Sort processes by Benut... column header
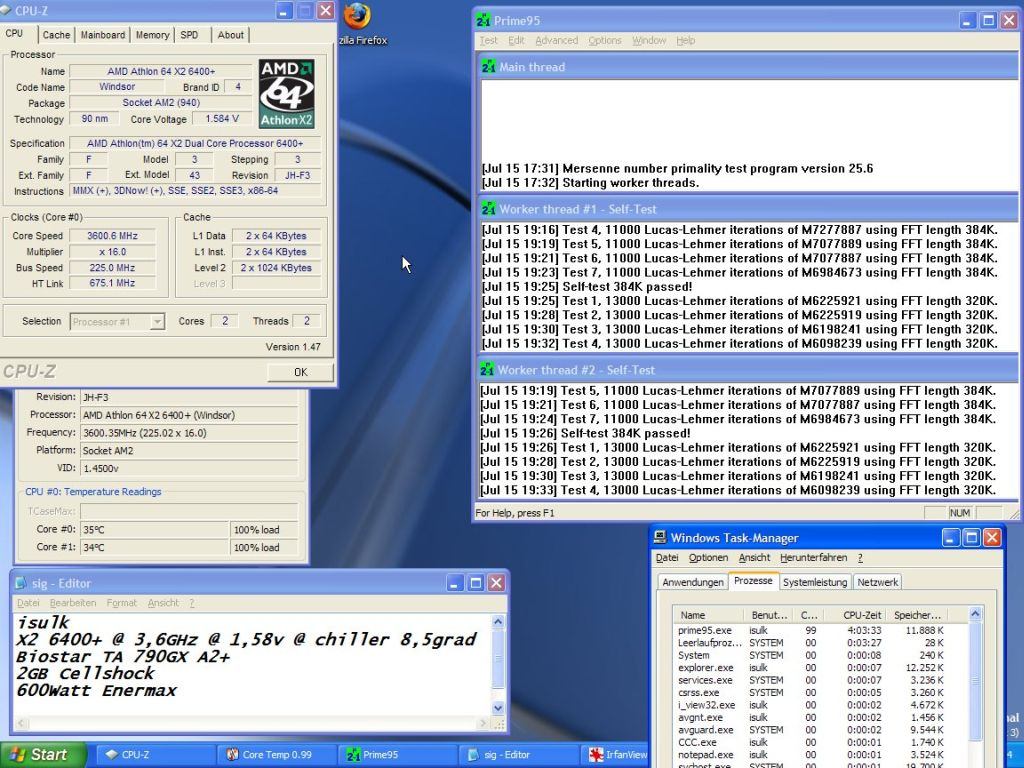Viewport: 1024px width, 768px height. point(769,615)
